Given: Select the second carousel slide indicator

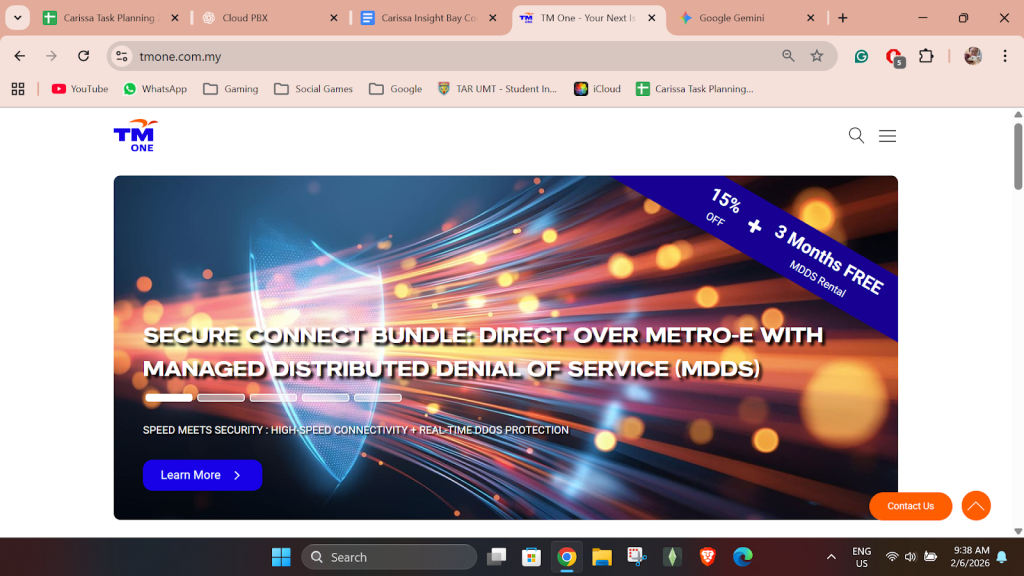Looking at the screenshot, I should (221, 398).
